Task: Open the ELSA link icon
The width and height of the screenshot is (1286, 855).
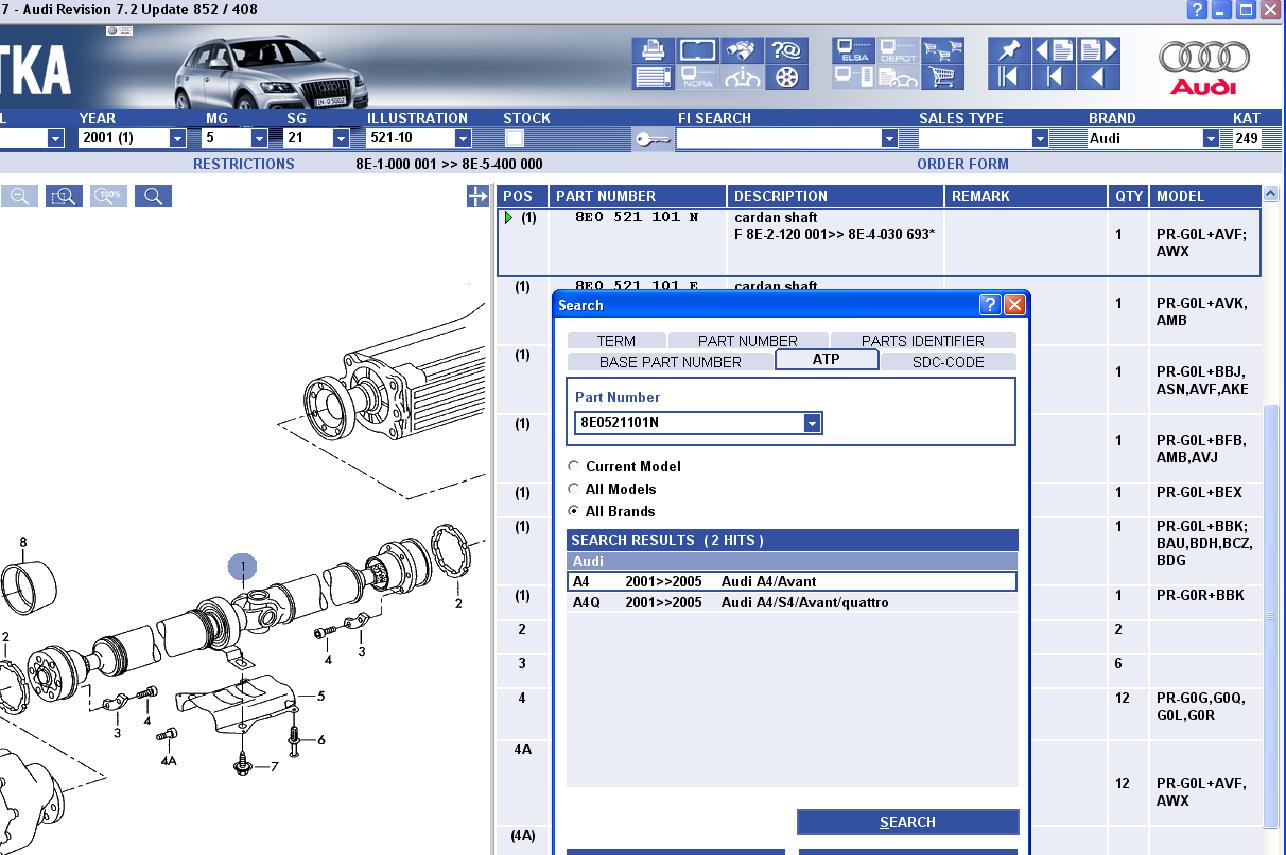Action: click(854, 50)
